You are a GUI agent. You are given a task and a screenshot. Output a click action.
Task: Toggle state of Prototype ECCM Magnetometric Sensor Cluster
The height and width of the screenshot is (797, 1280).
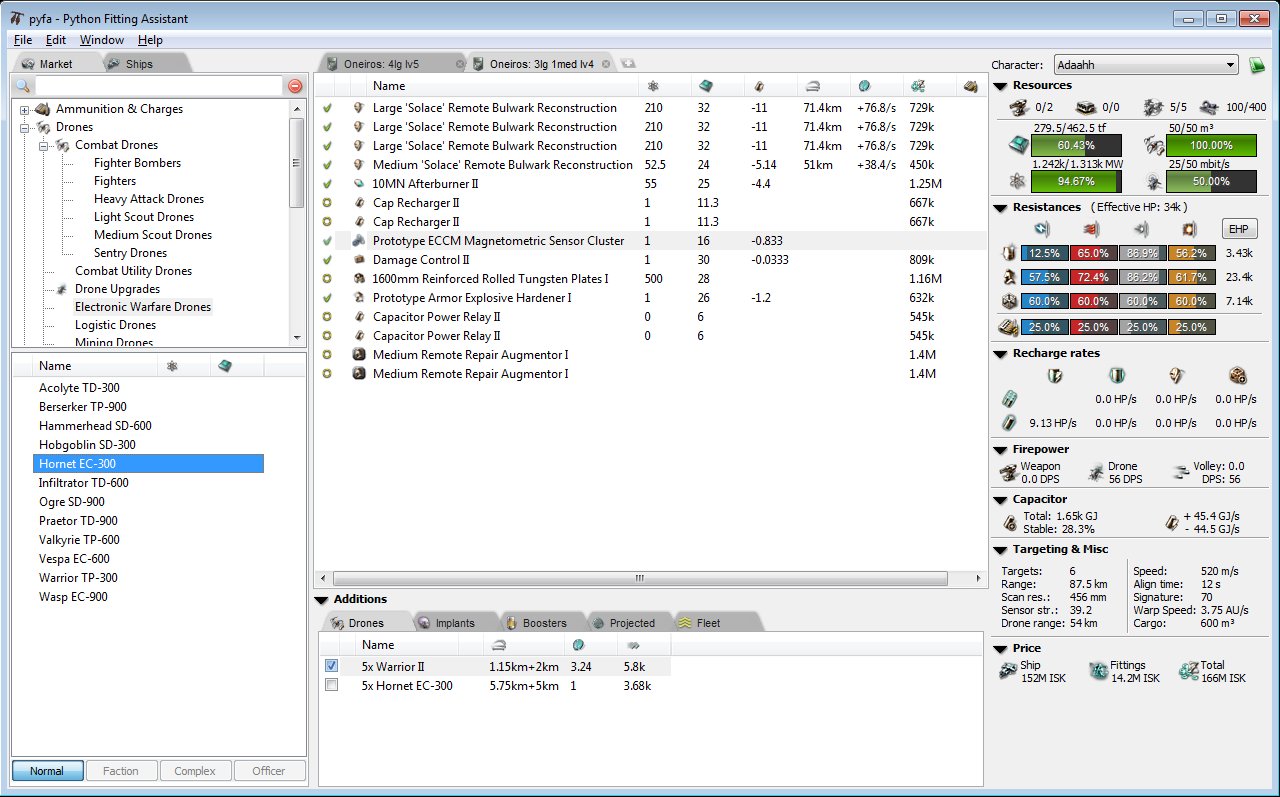pos(327,241)
